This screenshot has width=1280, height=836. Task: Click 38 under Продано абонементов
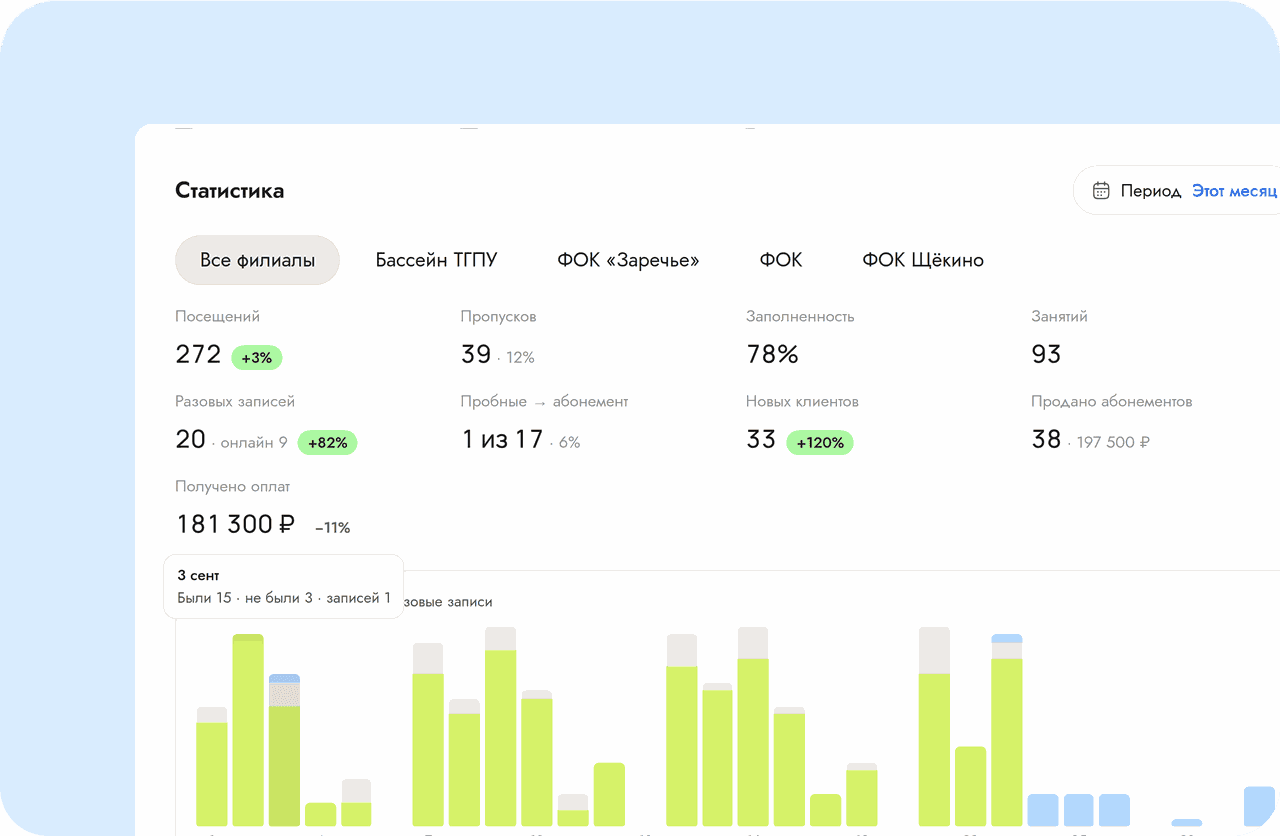pos(1046,439)
